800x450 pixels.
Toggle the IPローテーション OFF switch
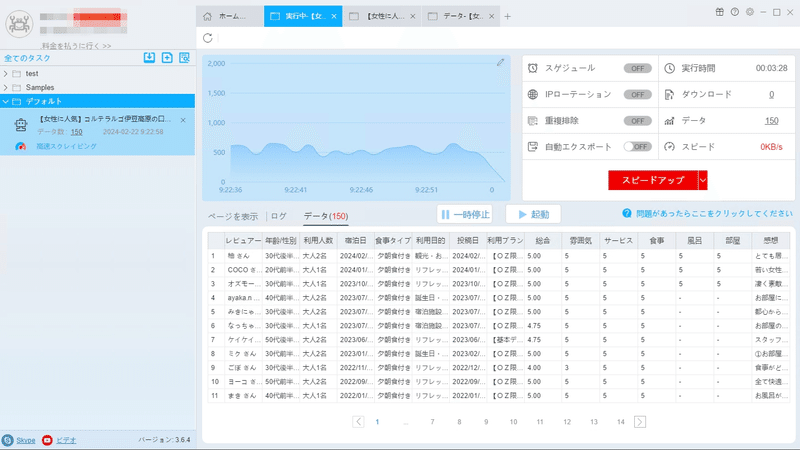point(637,94)
